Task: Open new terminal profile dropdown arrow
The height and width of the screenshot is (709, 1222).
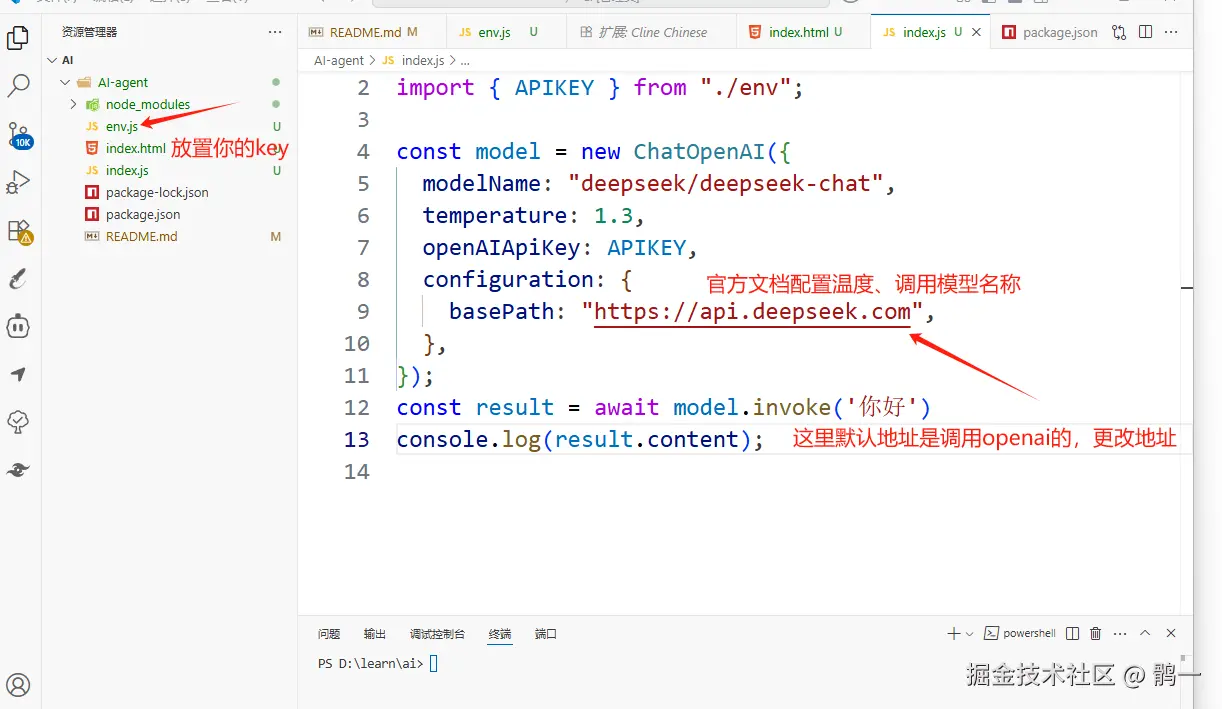Action: coord(969,634)
